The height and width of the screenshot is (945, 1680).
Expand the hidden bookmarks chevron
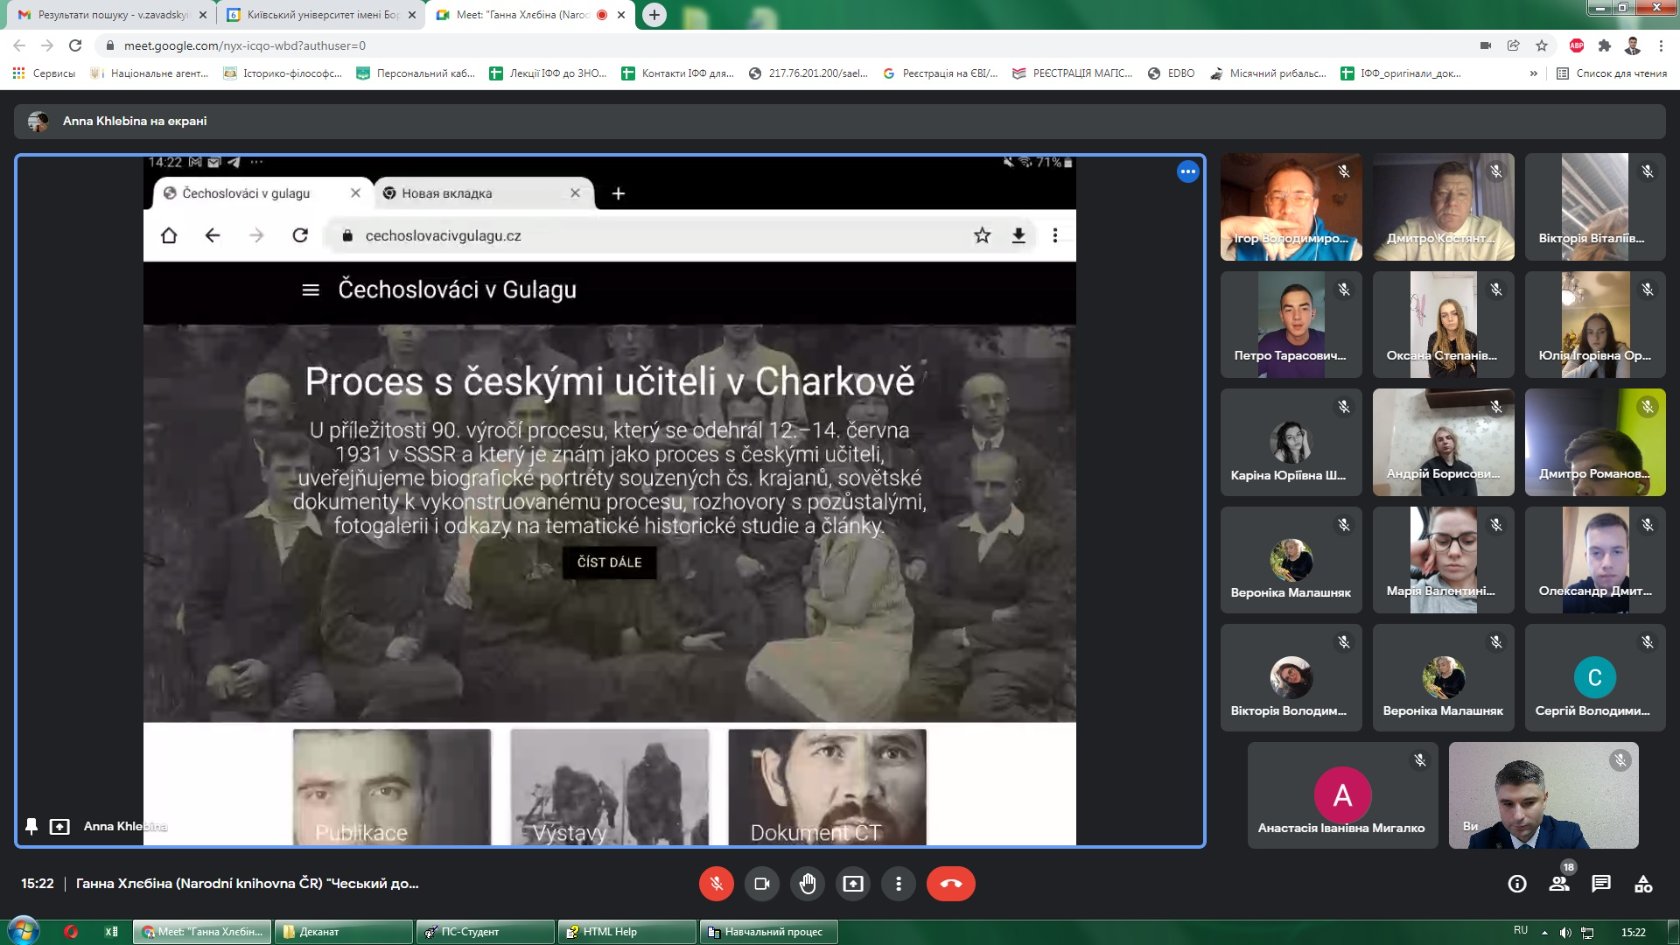click(1533, 73)
